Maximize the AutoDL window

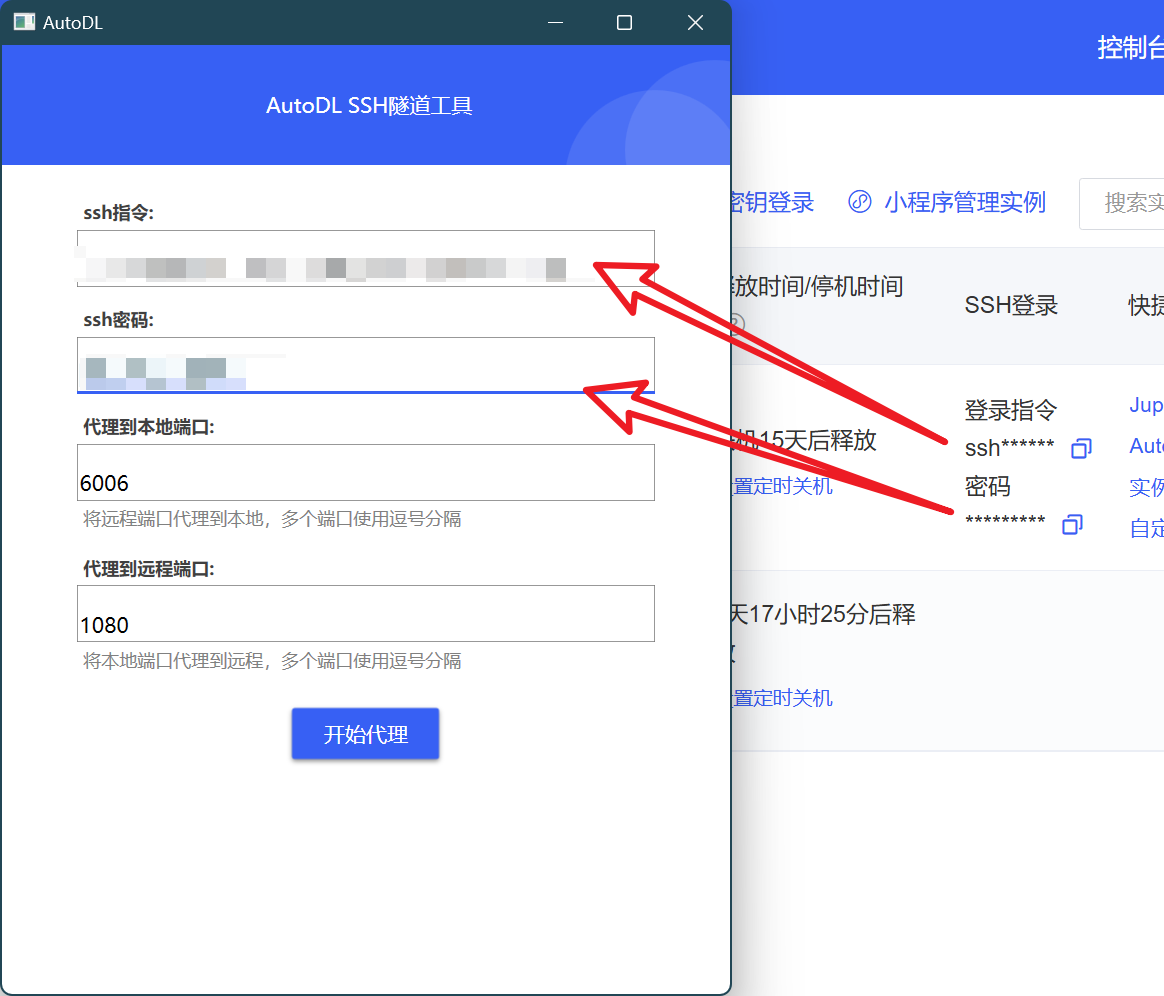pyautogui.click(x=624, y=23)
